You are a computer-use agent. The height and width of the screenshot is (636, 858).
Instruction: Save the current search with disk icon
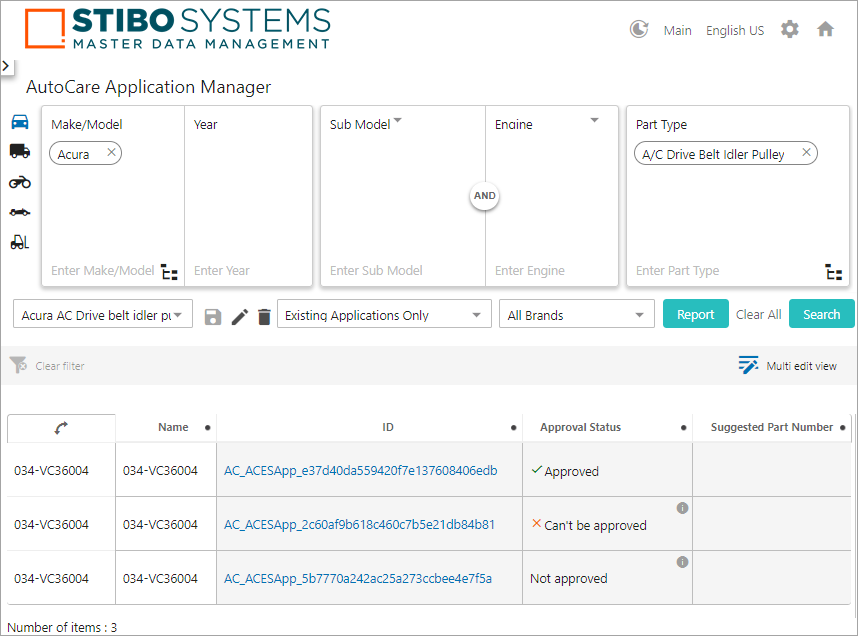[x=213, y=317]
